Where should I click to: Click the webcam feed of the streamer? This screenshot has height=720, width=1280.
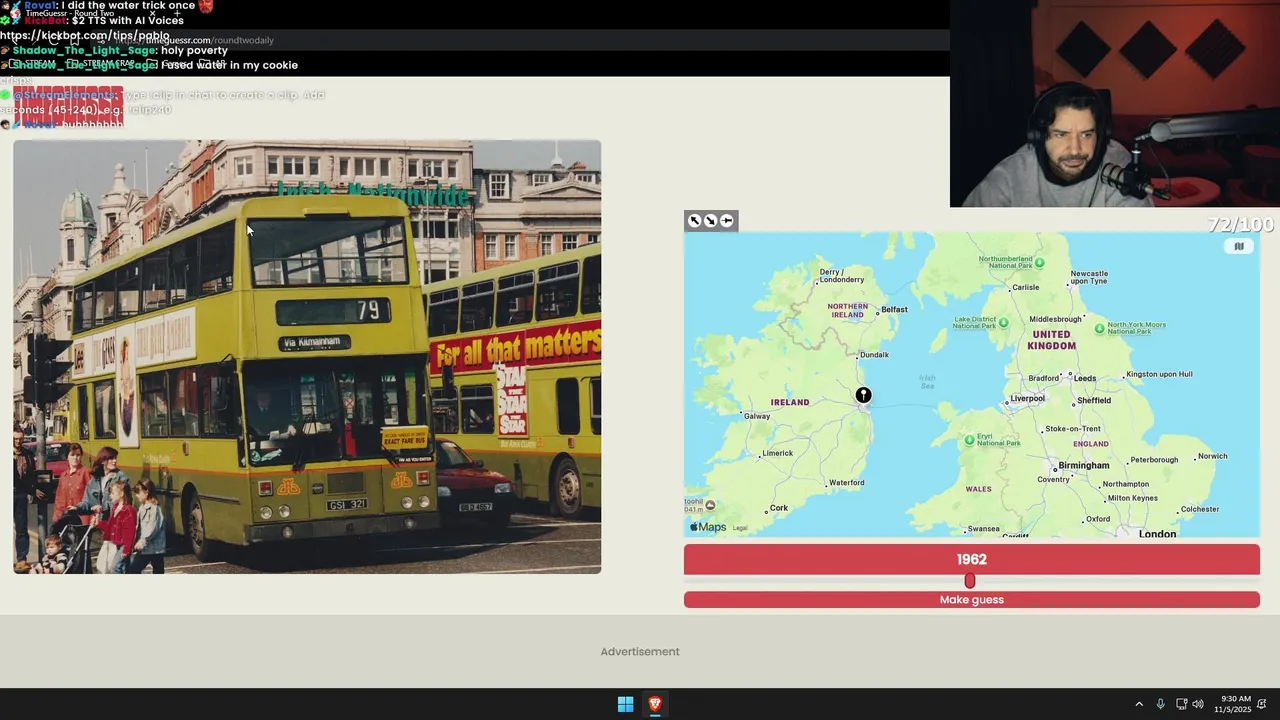(1115, 103)
